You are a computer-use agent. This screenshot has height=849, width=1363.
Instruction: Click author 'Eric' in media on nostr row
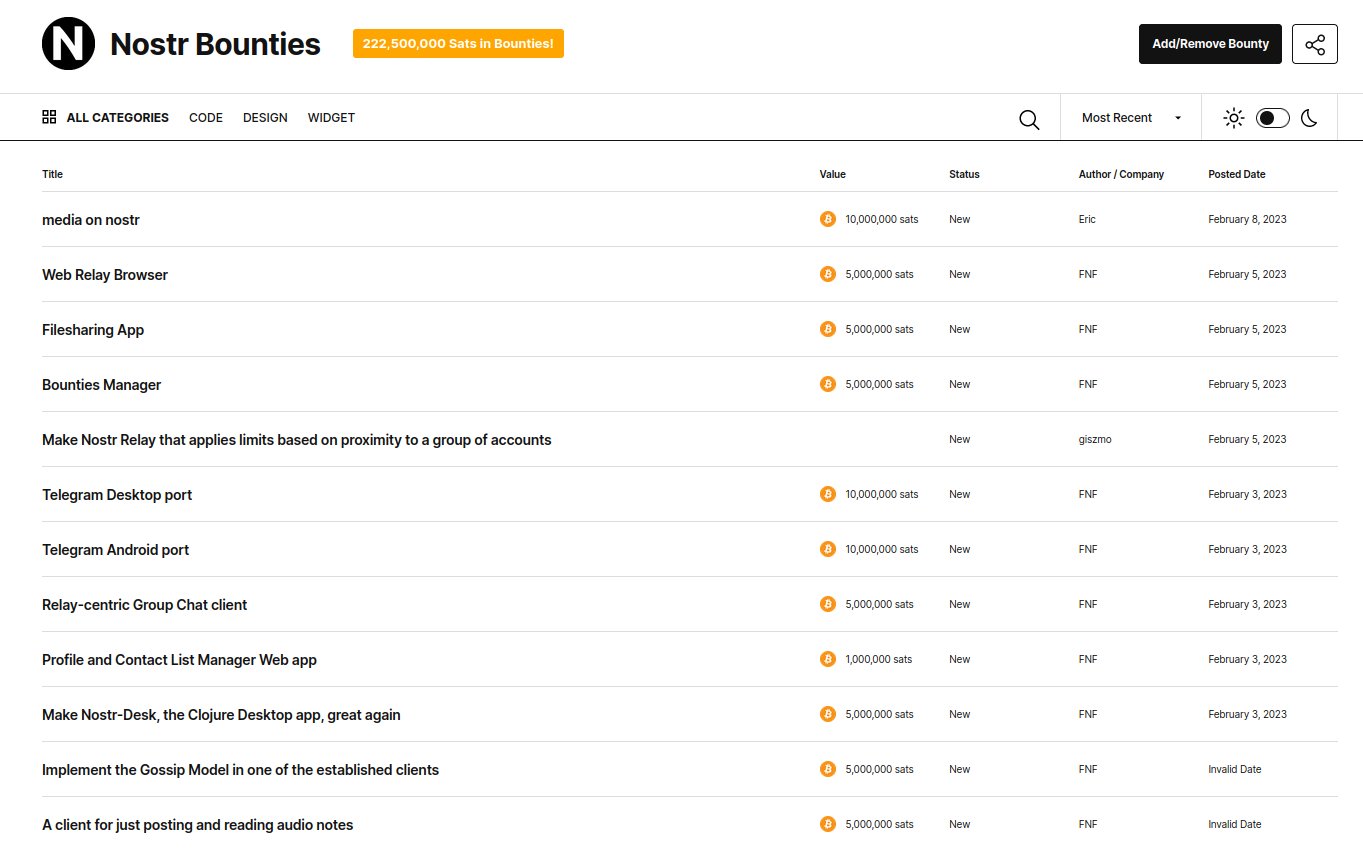(x=1087, y=219)
